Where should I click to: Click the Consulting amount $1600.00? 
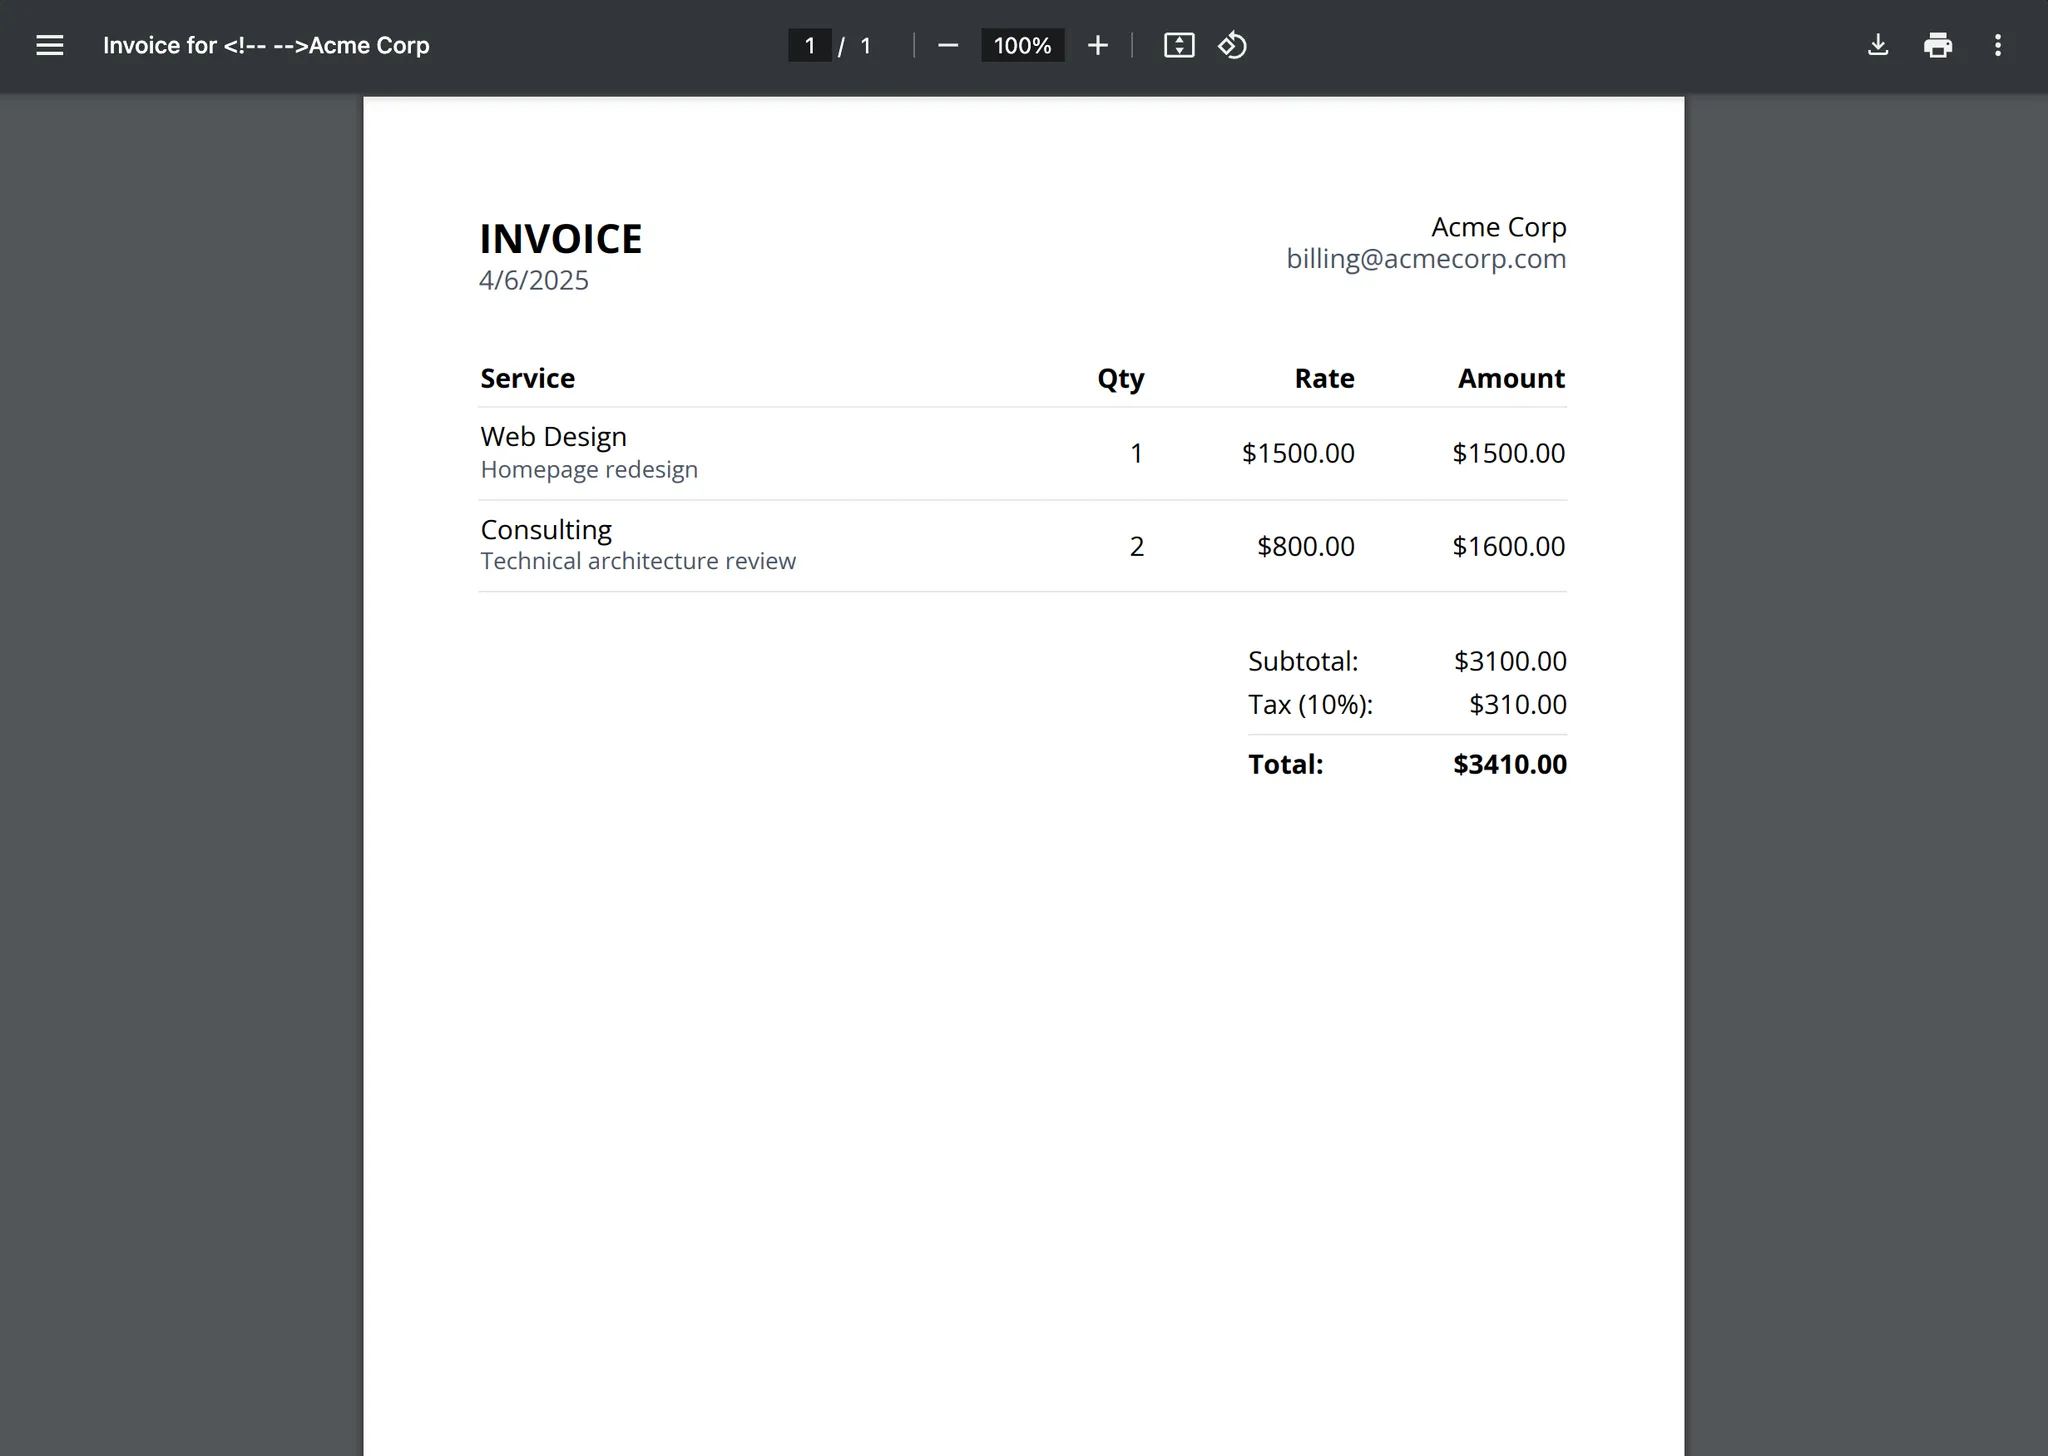[x=1508, y=546]
